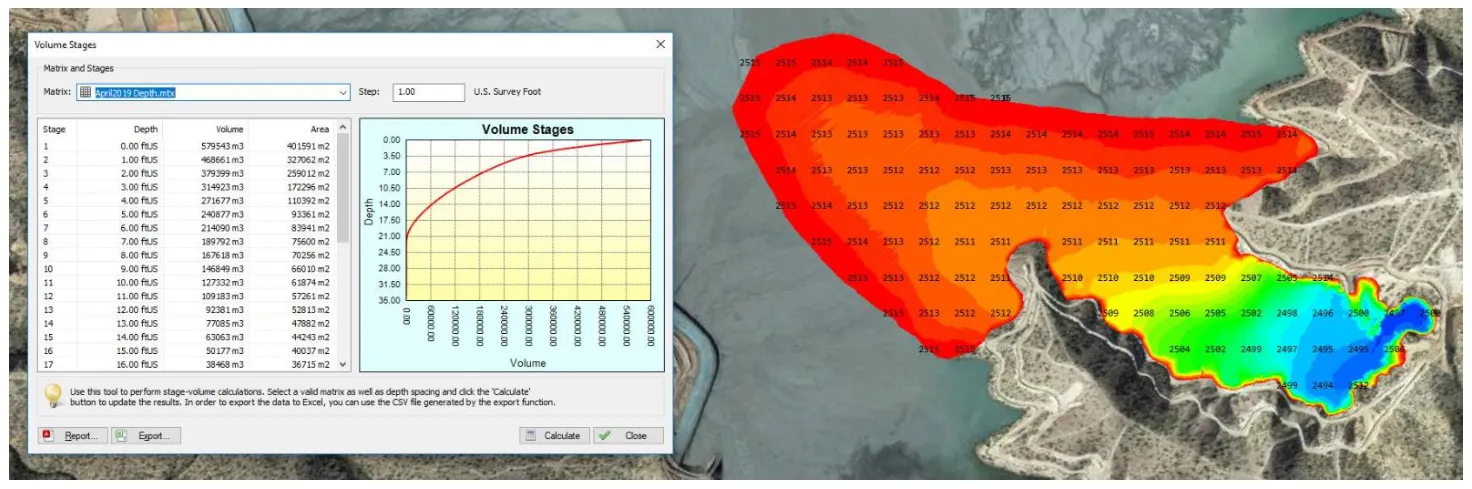Select the volume cell 38468 m3

point(224,365)
